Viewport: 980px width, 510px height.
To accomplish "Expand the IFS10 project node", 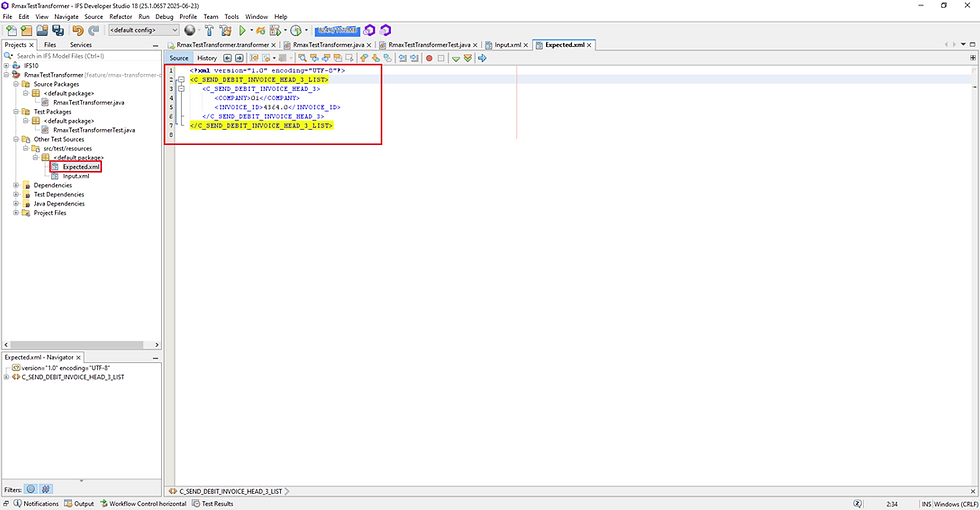I will coord(6,65).
